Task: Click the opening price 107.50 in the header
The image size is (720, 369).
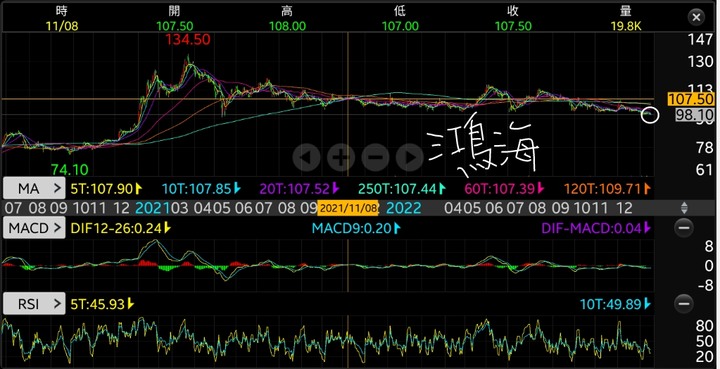Action: coord(174,26)
